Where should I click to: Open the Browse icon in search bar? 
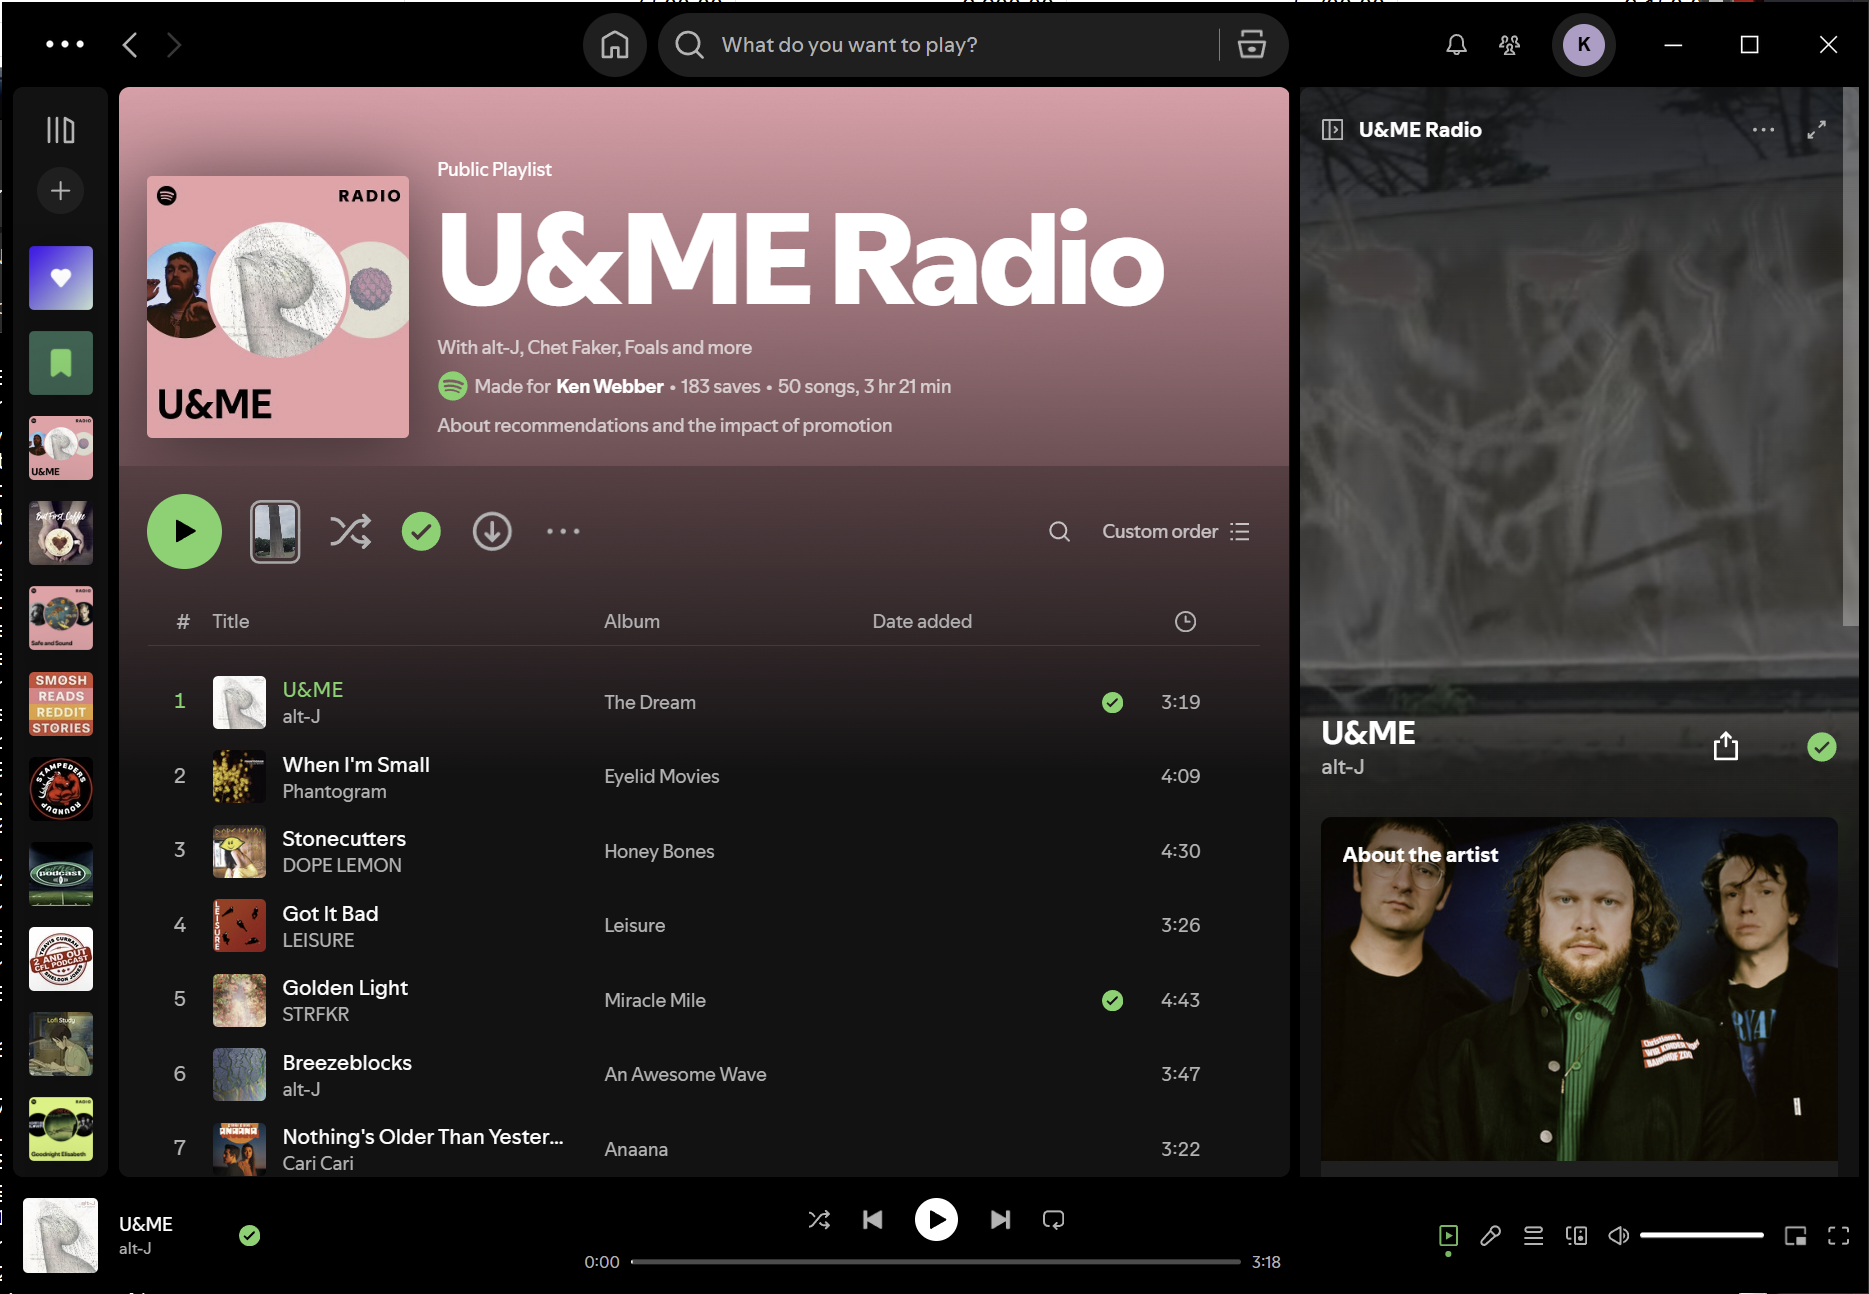click(x=1252, y=45)
